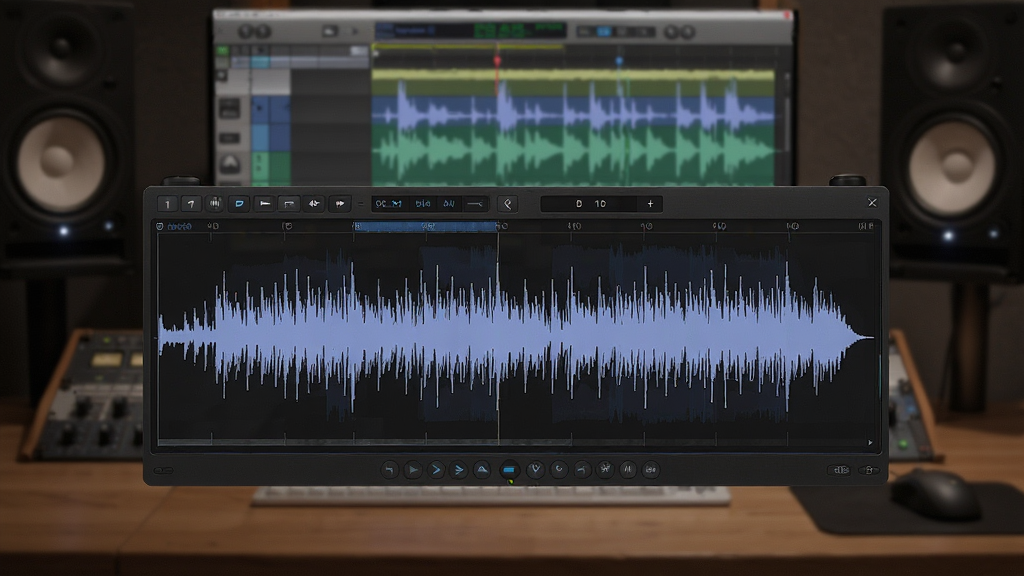This screenshot has width=1024, height=576.
Task: Click the lock icon at bottom right
Action: point(869,470)
